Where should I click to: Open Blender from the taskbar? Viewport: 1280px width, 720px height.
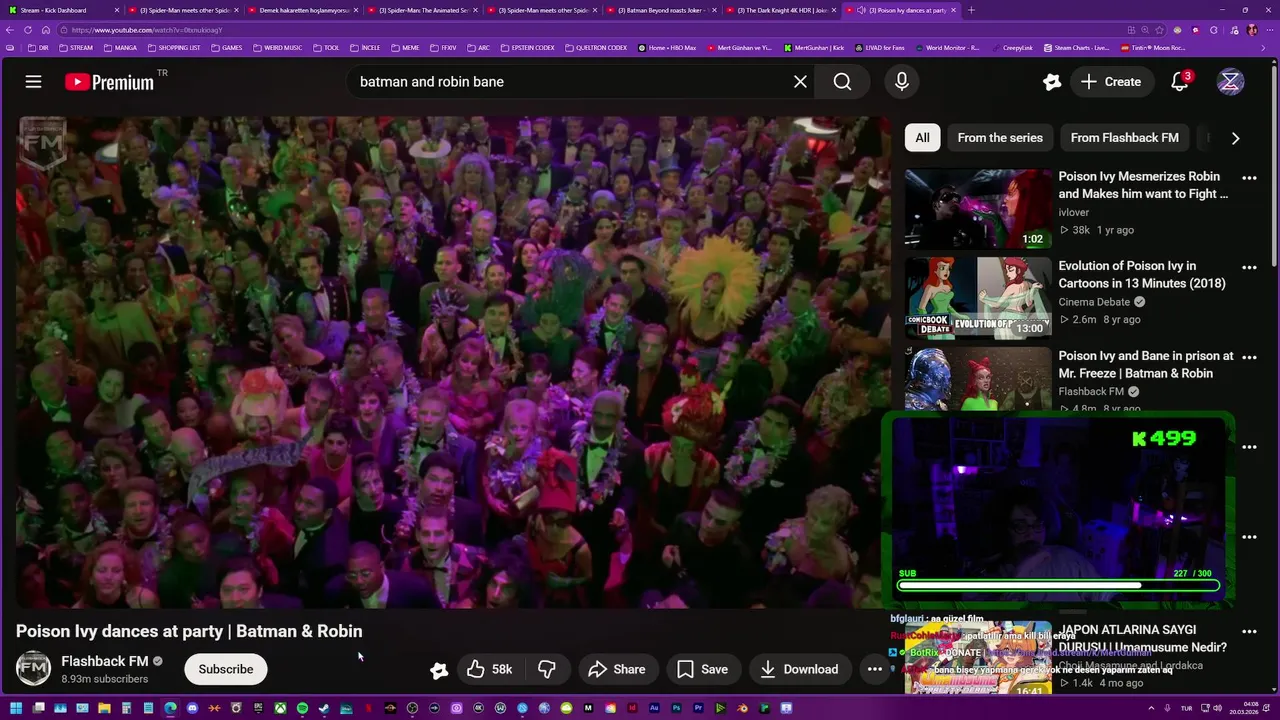(x=742, y=709)
